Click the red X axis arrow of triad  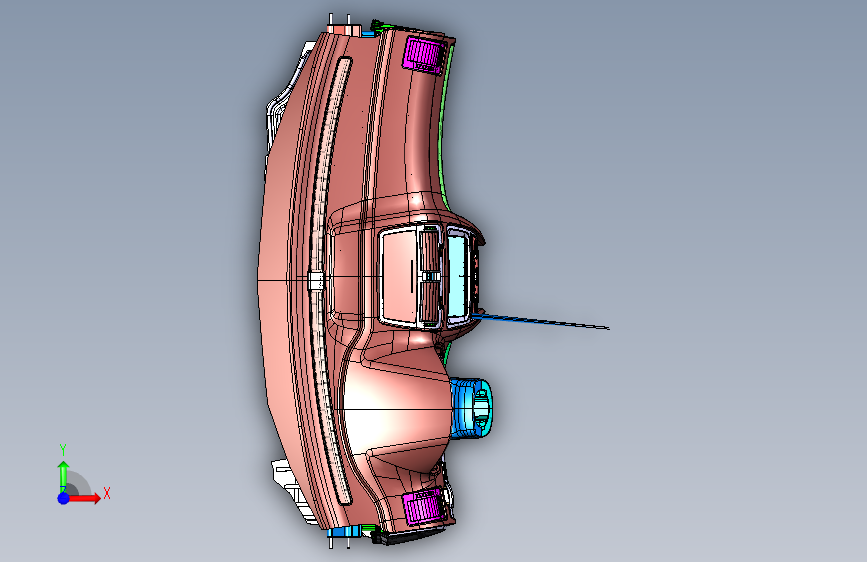(83, 498)
